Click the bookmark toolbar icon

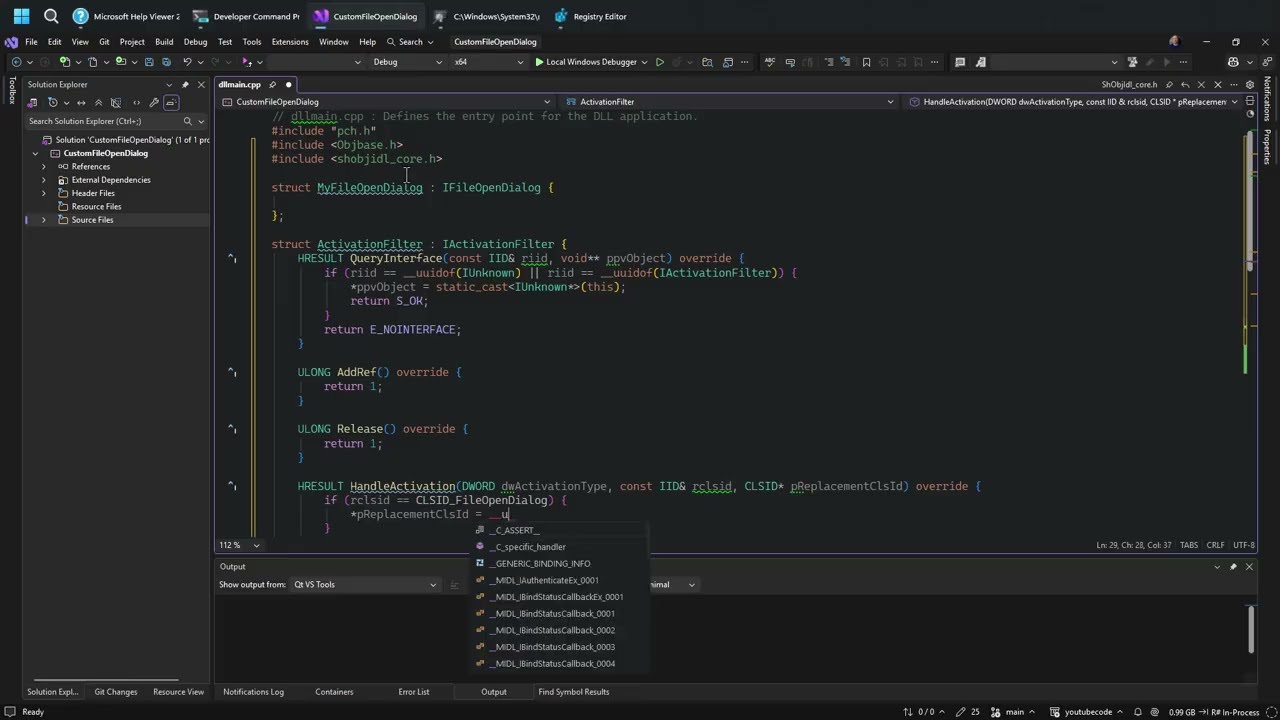(x=866, y=62)
